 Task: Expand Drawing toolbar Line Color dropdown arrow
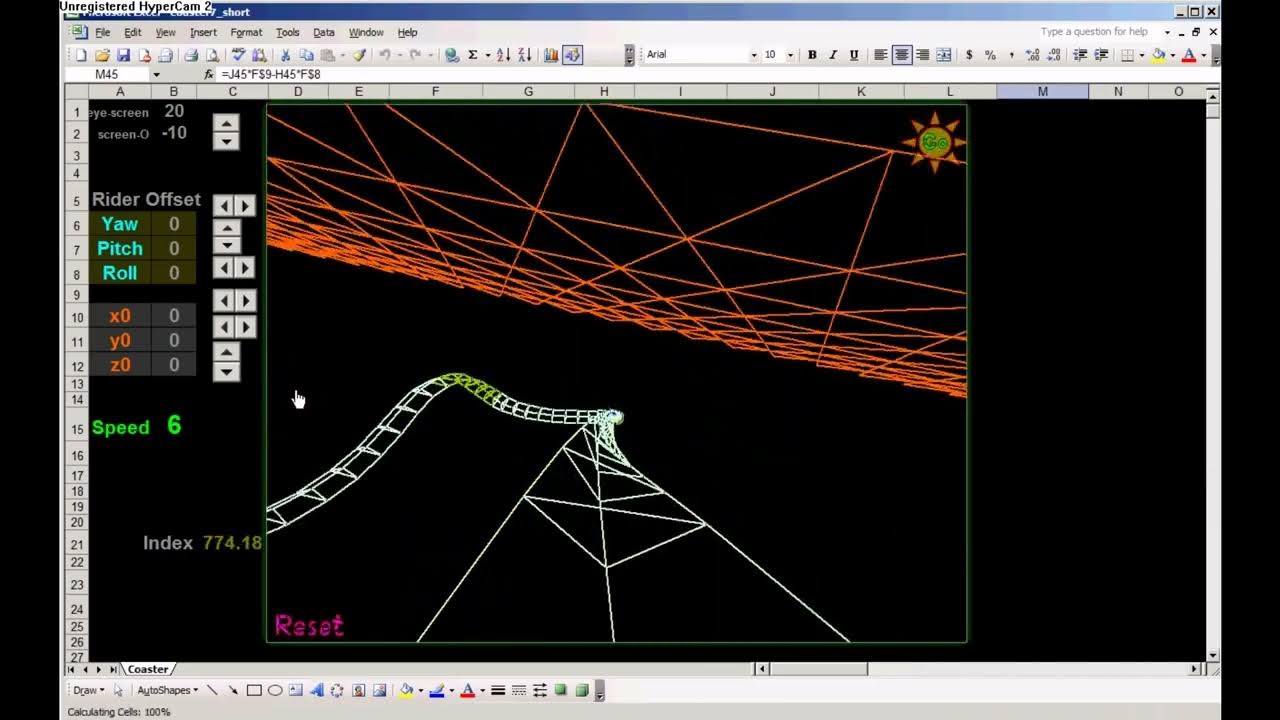(451, 690)
